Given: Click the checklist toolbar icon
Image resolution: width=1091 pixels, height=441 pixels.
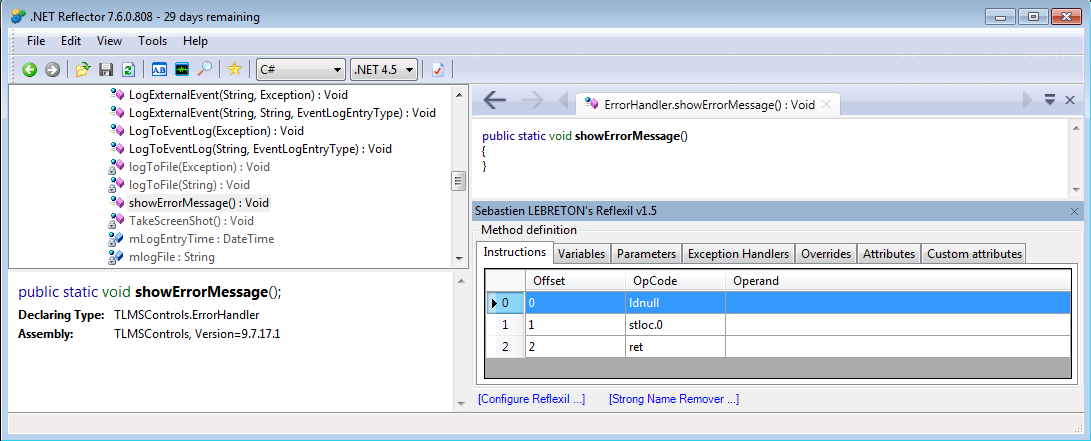Looking at the screenshot, I should [x=438, y=70].
